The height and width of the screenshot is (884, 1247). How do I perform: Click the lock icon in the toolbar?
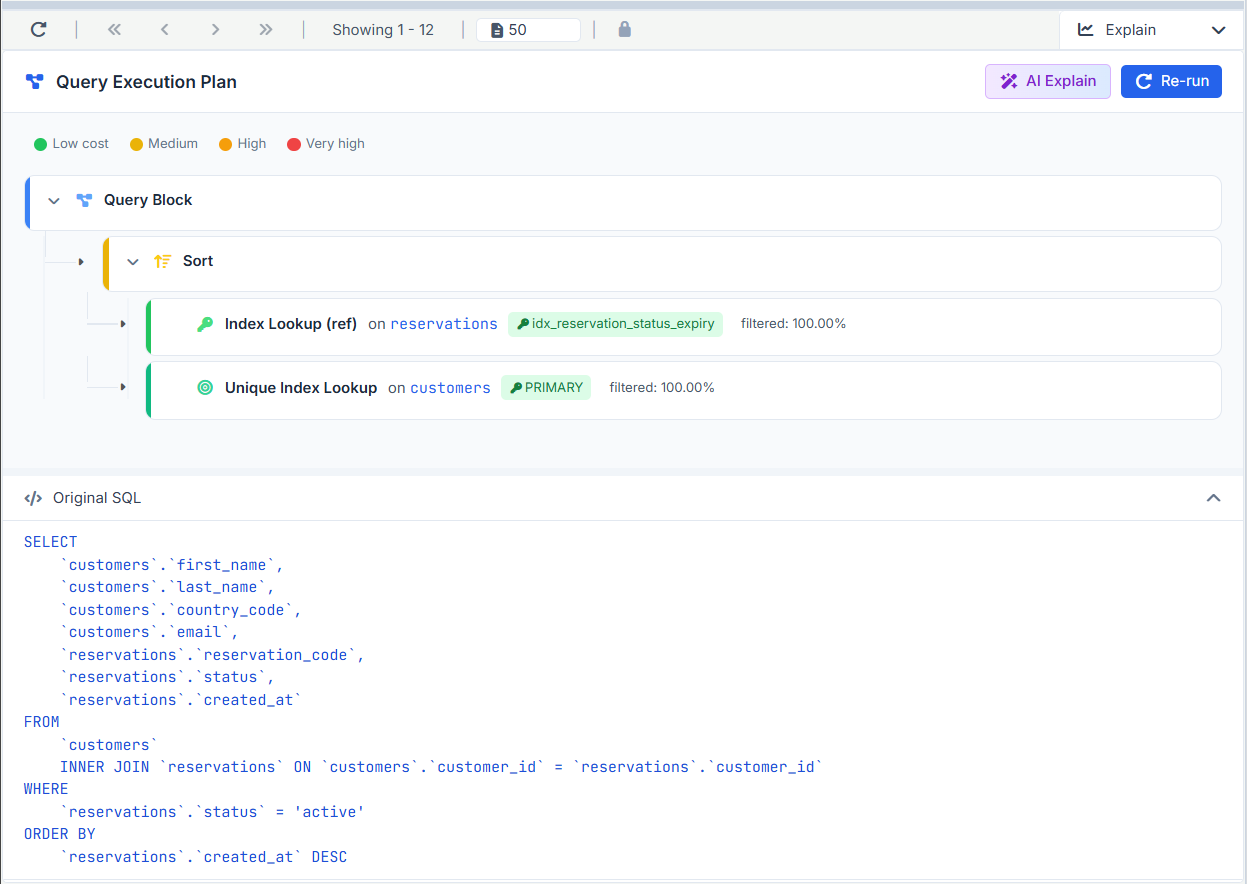tap(625, 30)
